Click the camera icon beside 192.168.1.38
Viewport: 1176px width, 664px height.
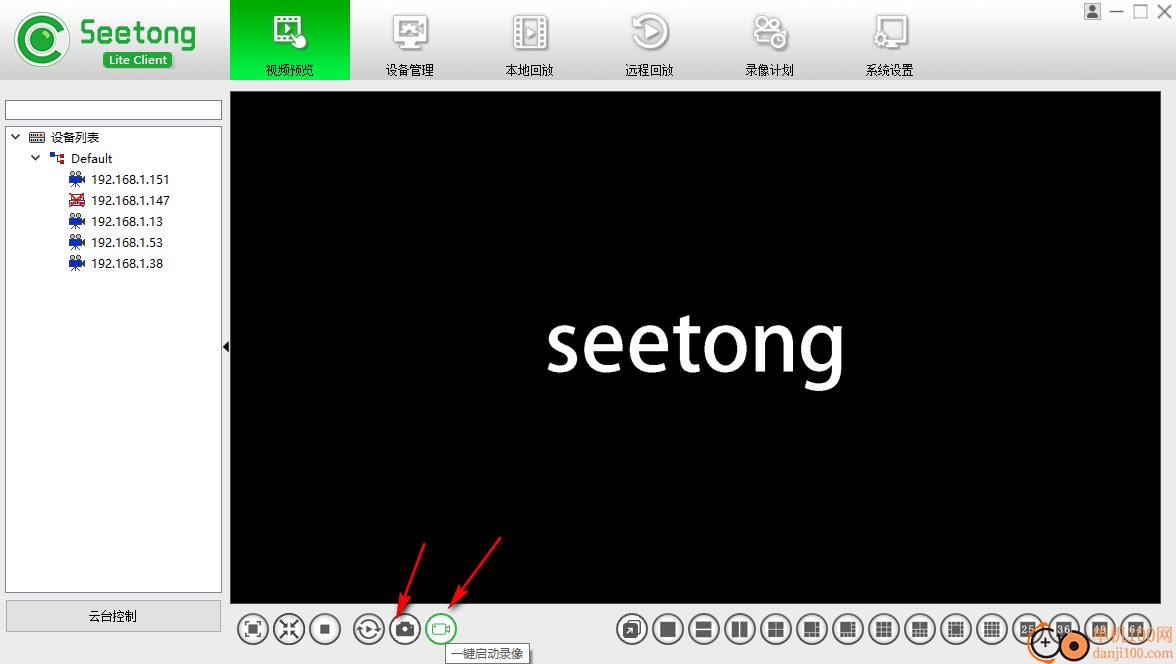pos(76,263)
